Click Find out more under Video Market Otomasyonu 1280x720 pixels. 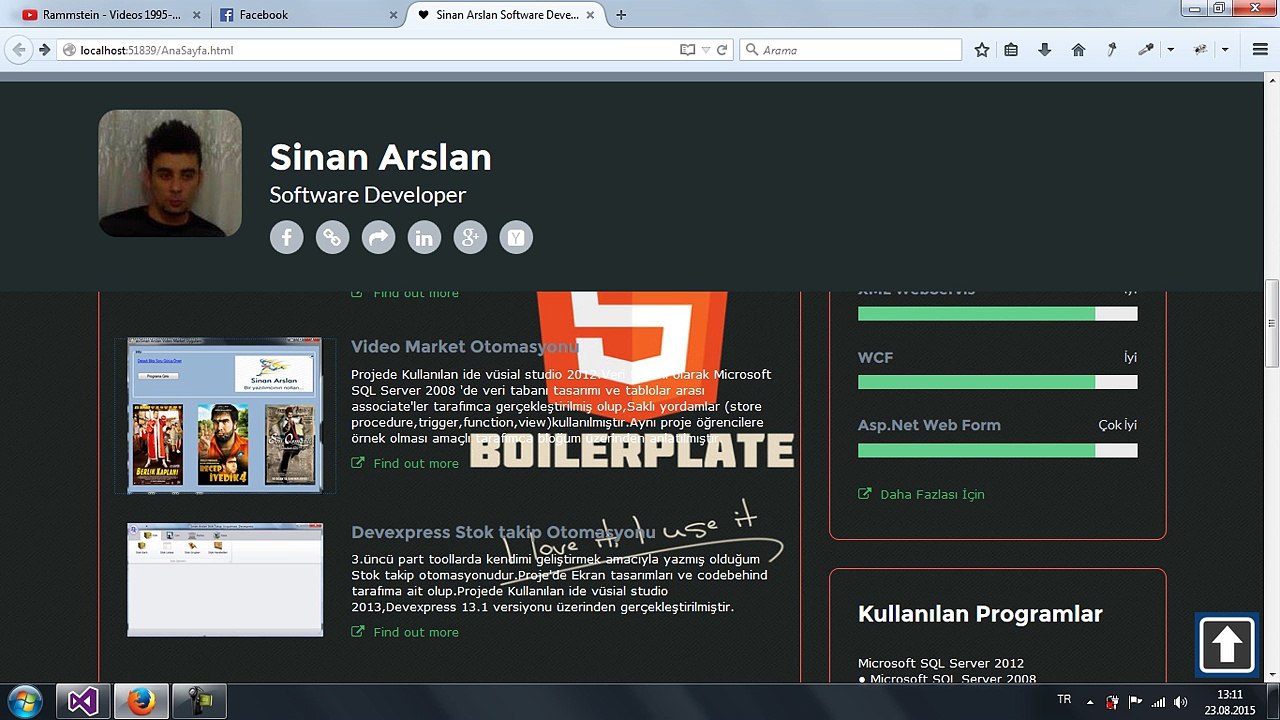(x=405, y=463)
